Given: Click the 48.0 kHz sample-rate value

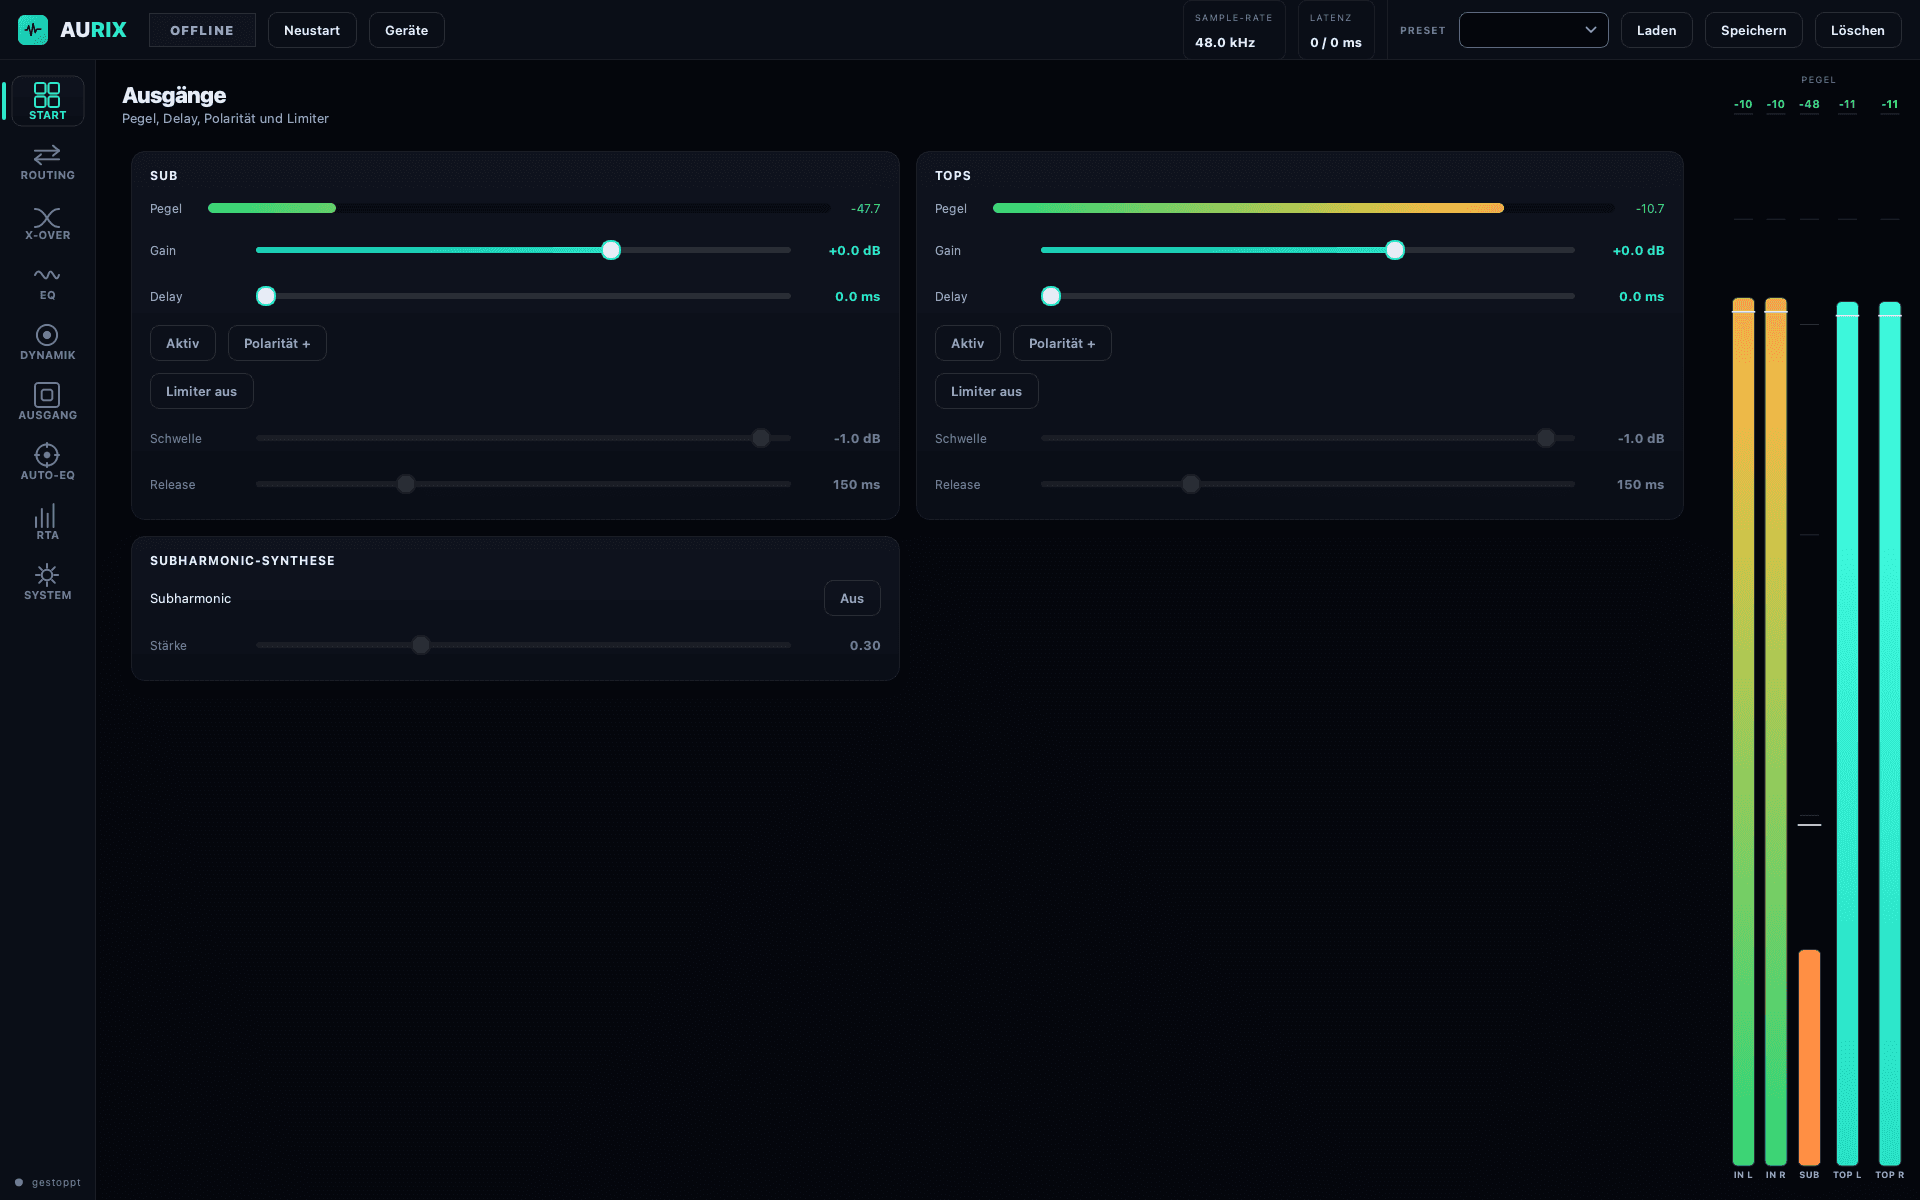Looking at the screenshot, I should pyautogui.click(x=1225, y=42).
